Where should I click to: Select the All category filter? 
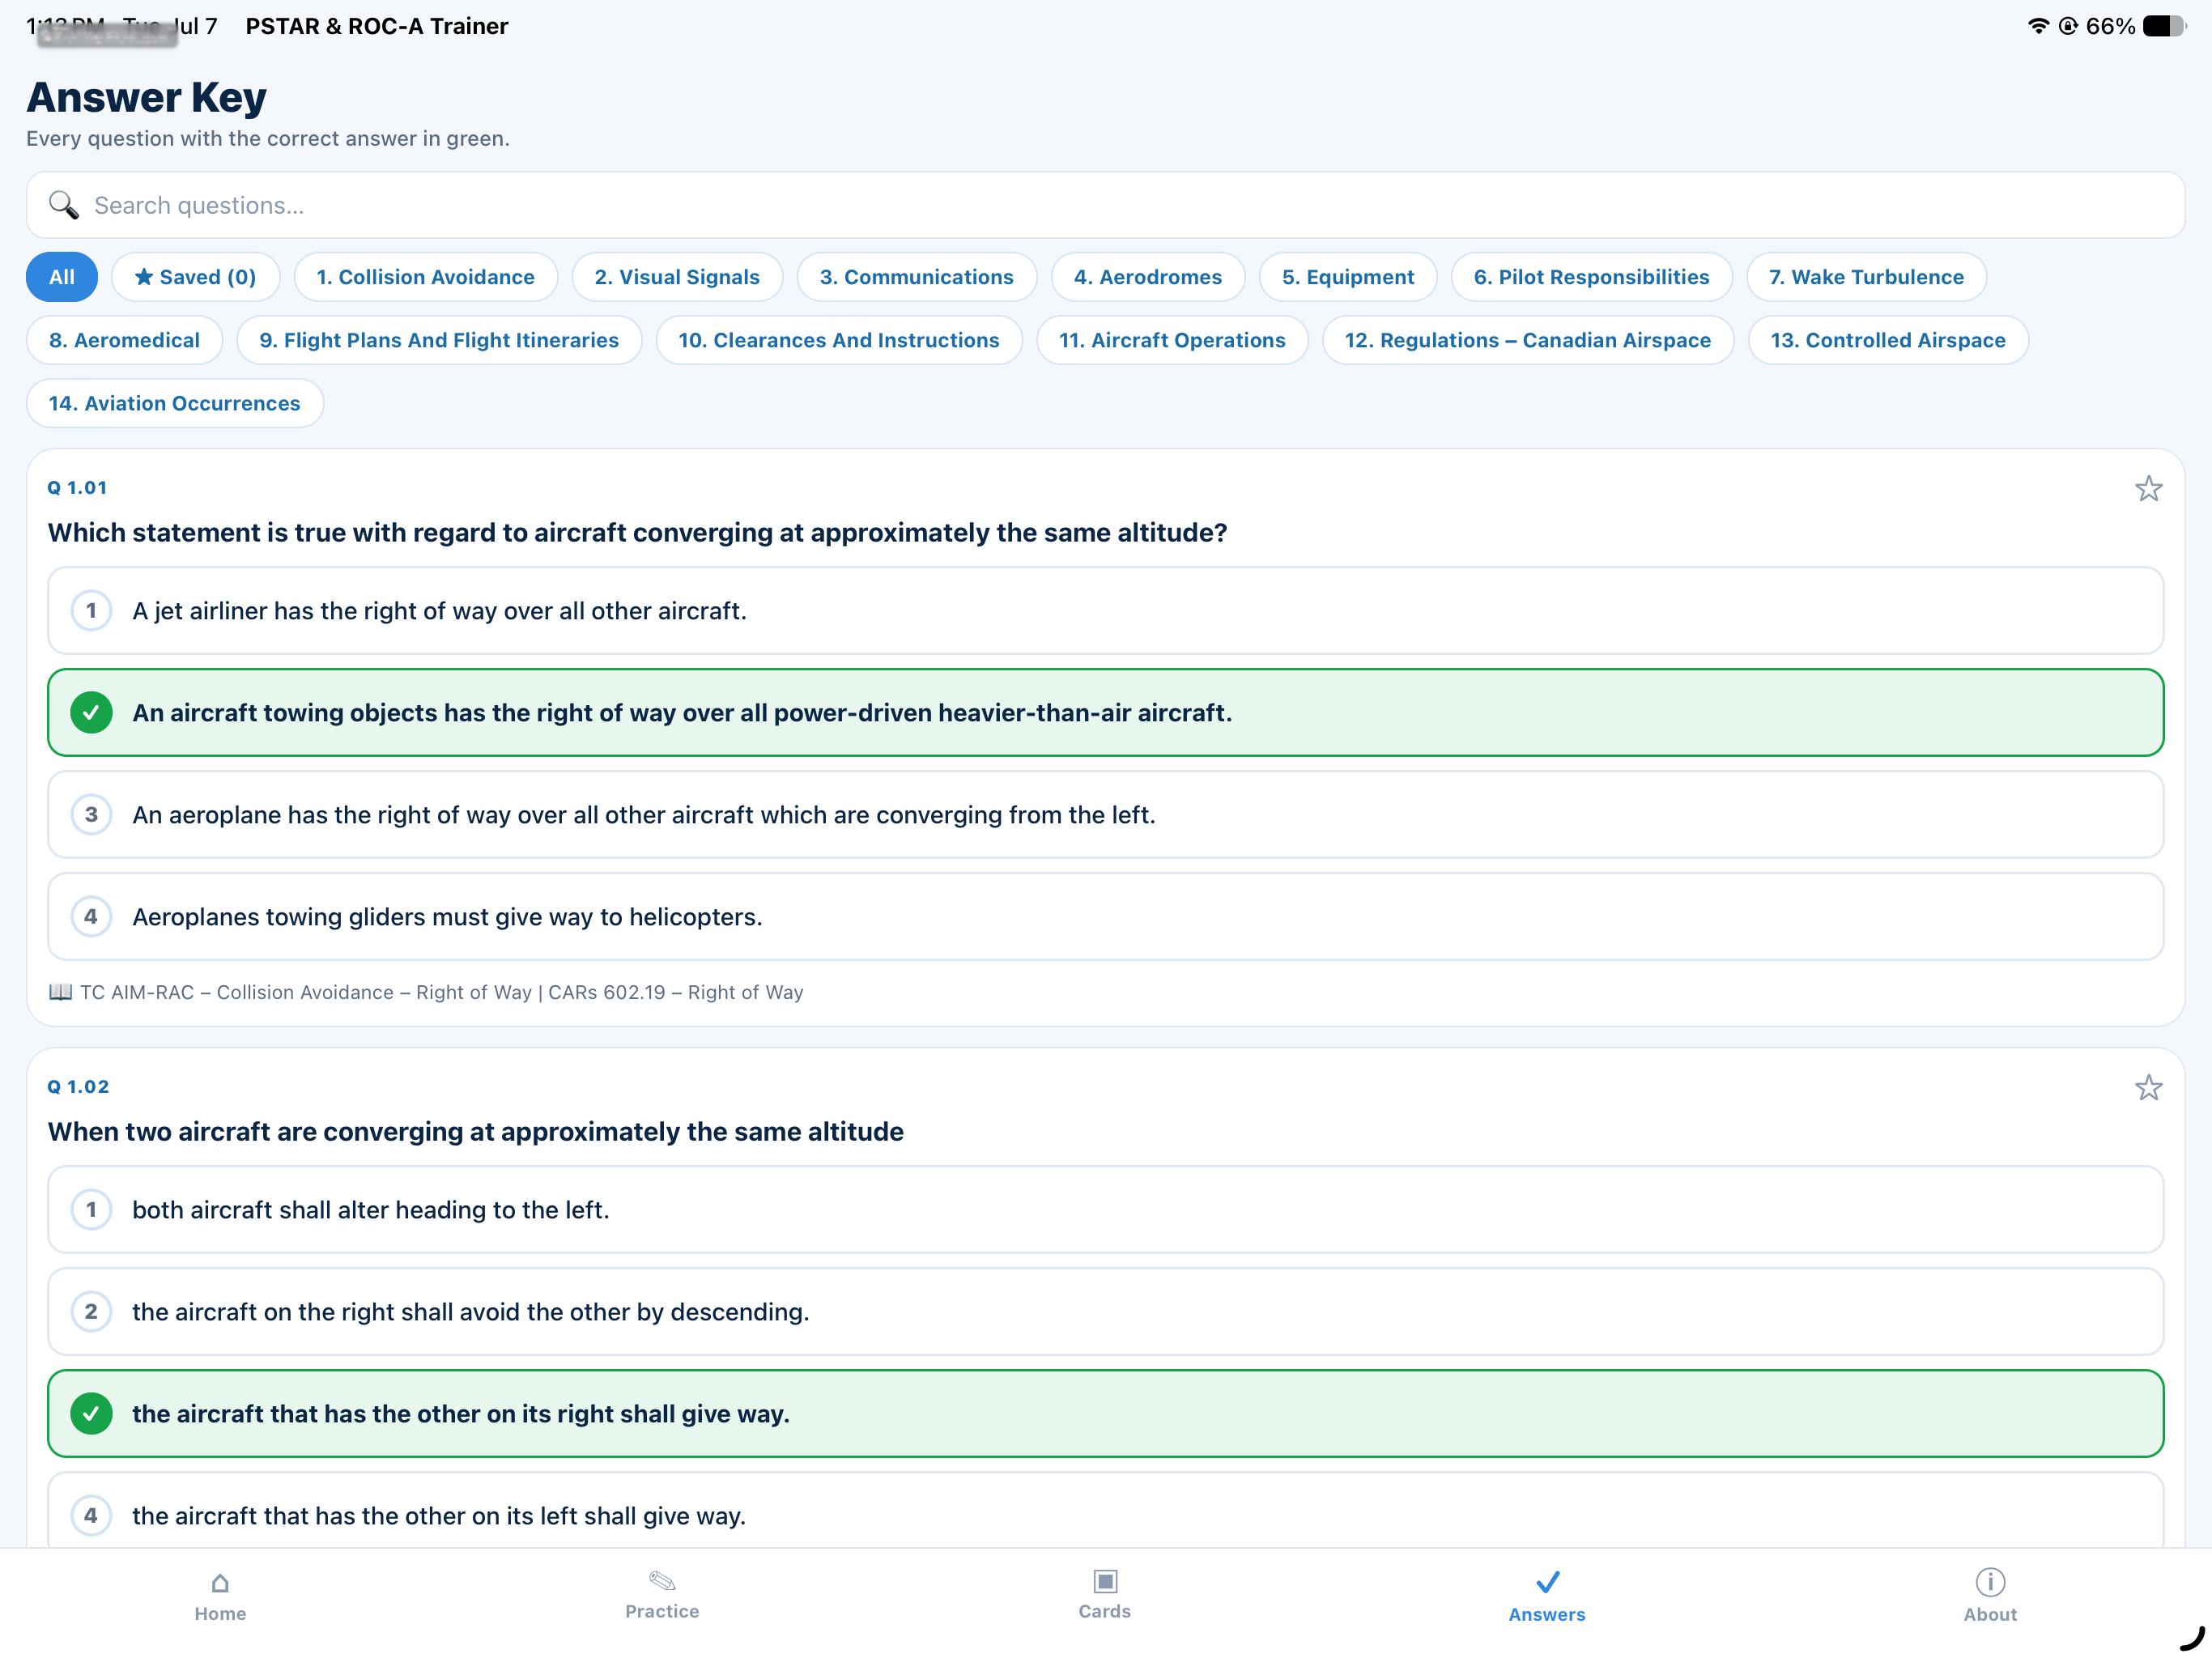point(62,277)
